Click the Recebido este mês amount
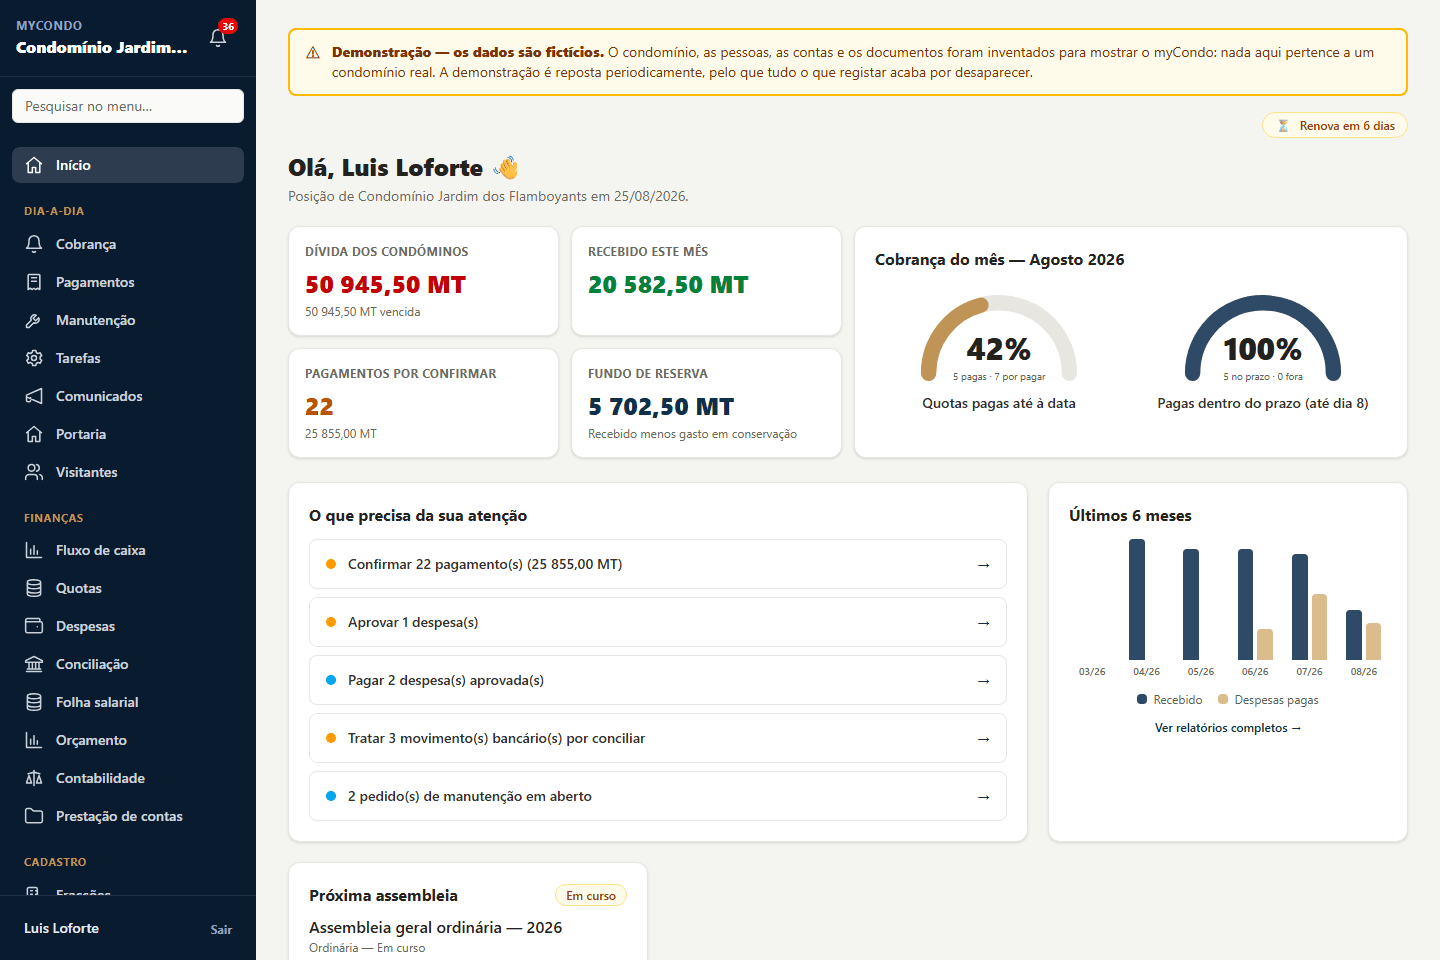 coord(668,285)
